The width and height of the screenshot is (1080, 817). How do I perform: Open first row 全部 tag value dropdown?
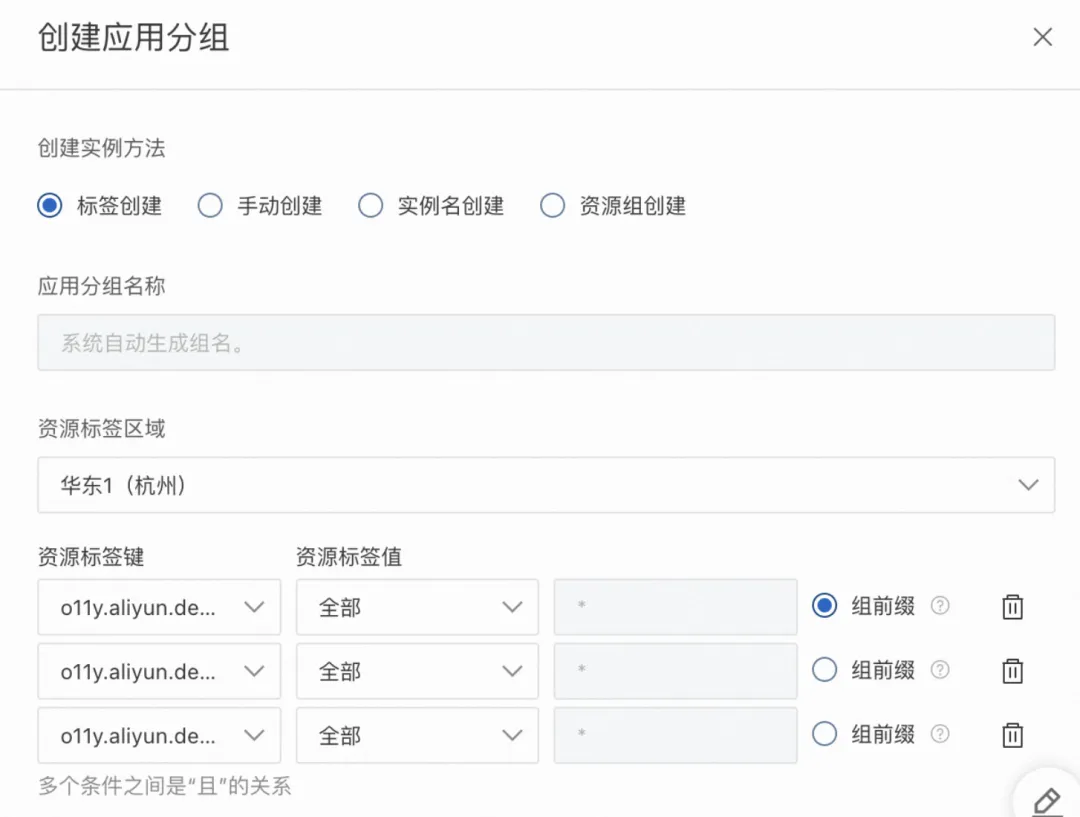417,607
